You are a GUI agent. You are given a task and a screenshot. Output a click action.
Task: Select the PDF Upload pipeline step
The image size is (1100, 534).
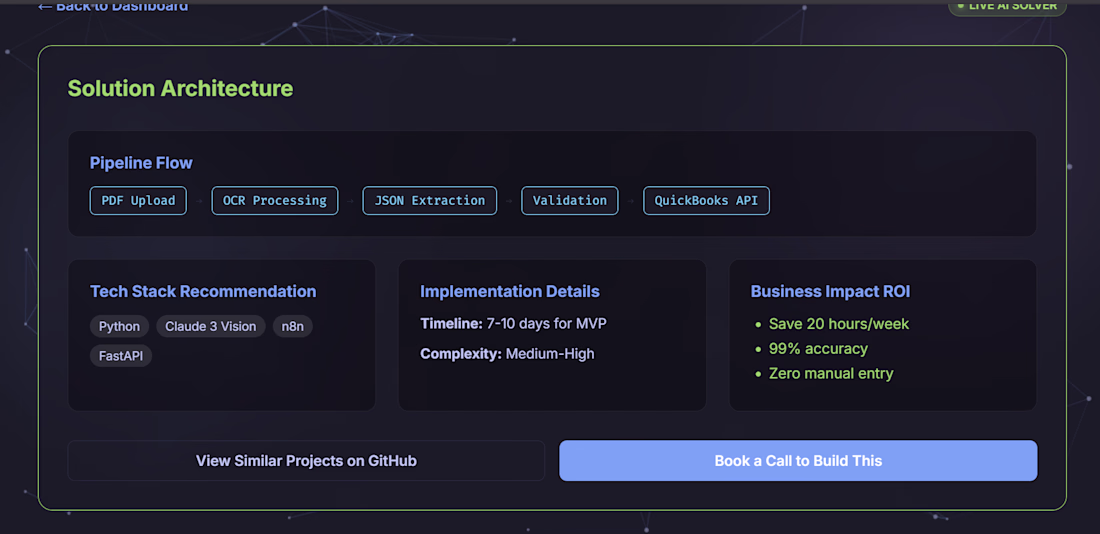coord(138,201)
